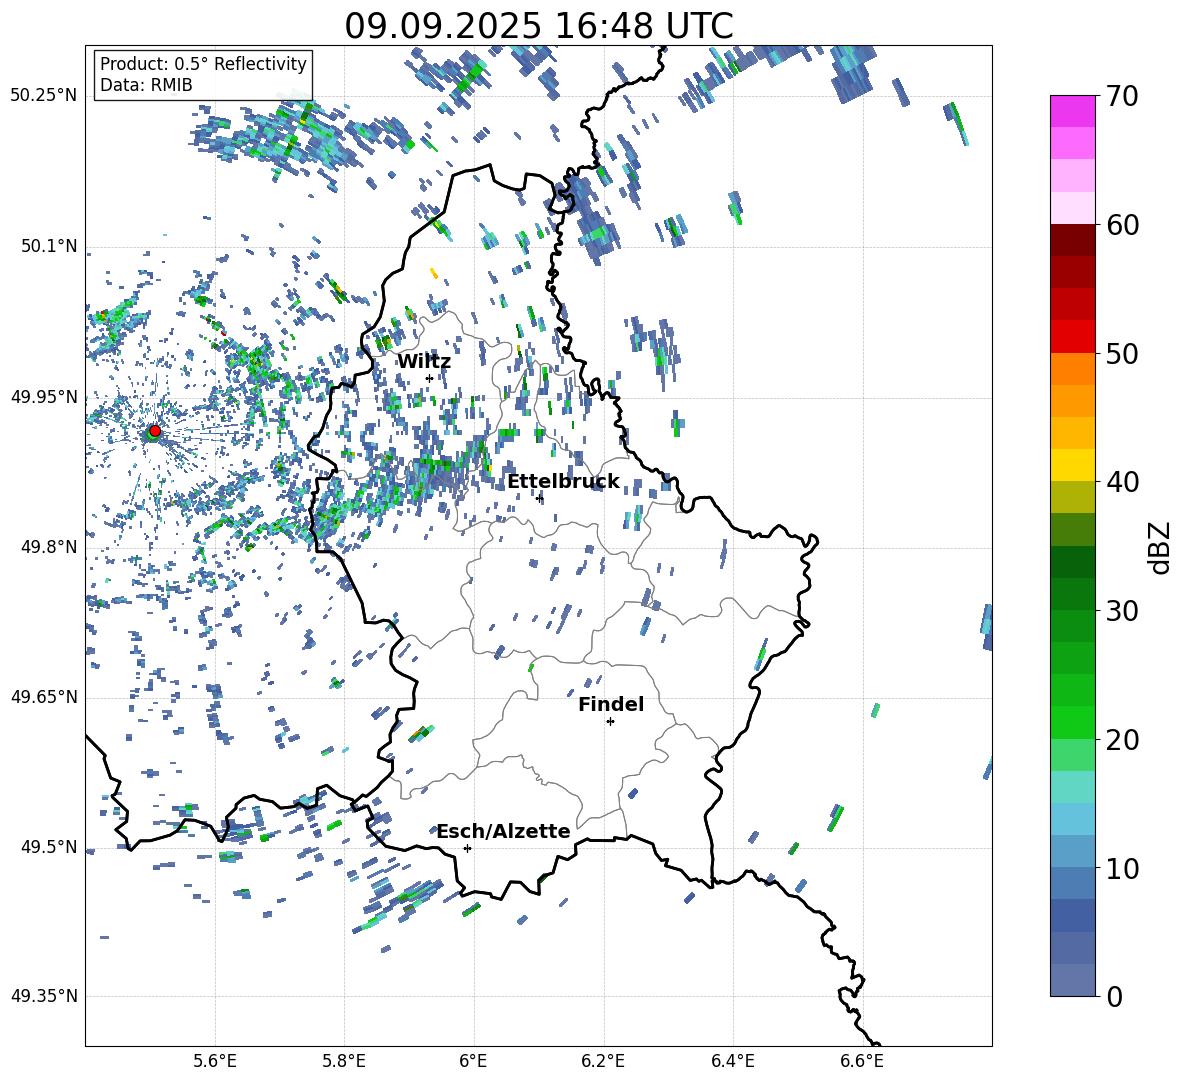Screen dimensions: 1184x1081
Task: Click the 50 tick on the colorbar
Action: click(x=1122, y=353)
